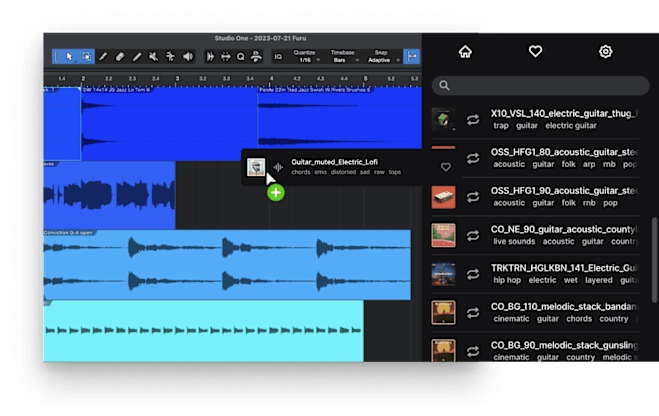This screenshot has height=416, width=659.
Task: Select the CO_NE_90 guitar acoustic thumbnail
Action: 444,235
